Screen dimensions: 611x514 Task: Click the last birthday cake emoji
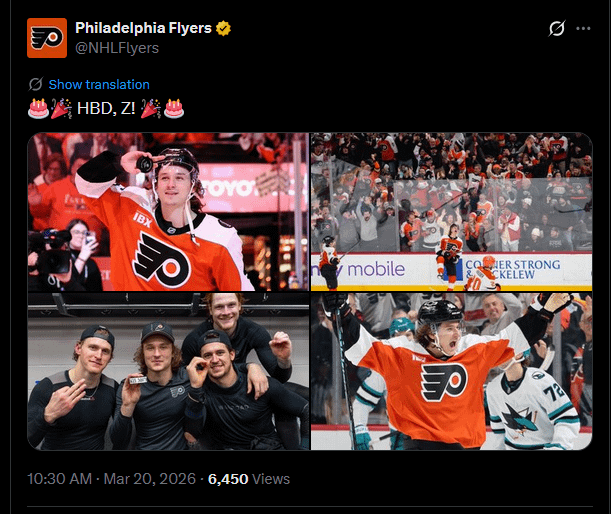click(174, 108)
